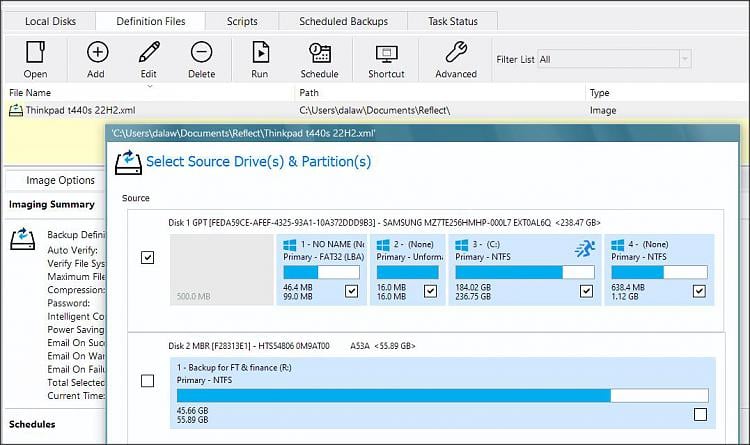Click the Edit pencil icon

click(148, 53)
